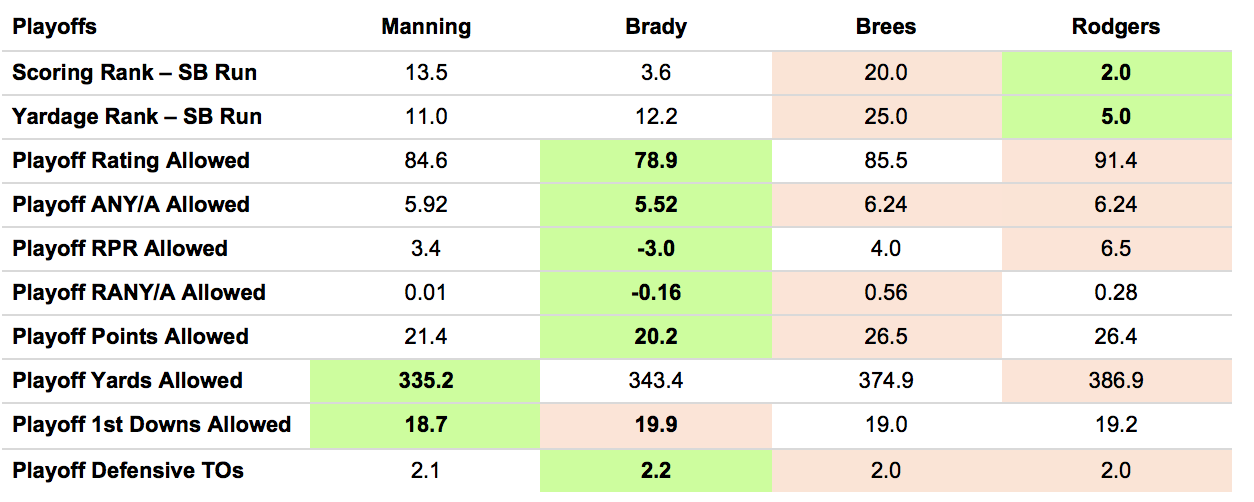Select the Brees column header
The height and width of the screenshot is (502, 1254).
[x=886, y=28]
